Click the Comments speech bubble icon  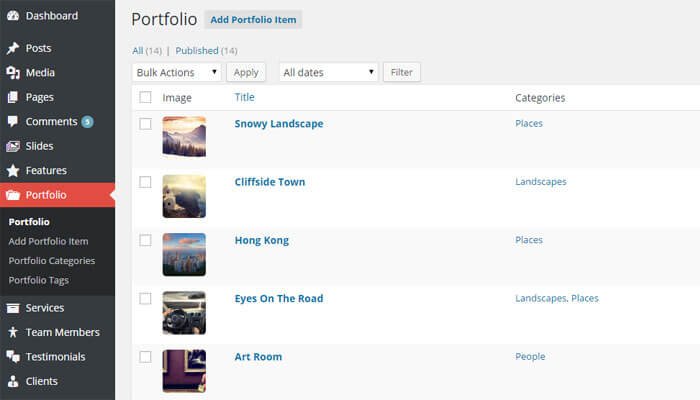coord(12,122)
